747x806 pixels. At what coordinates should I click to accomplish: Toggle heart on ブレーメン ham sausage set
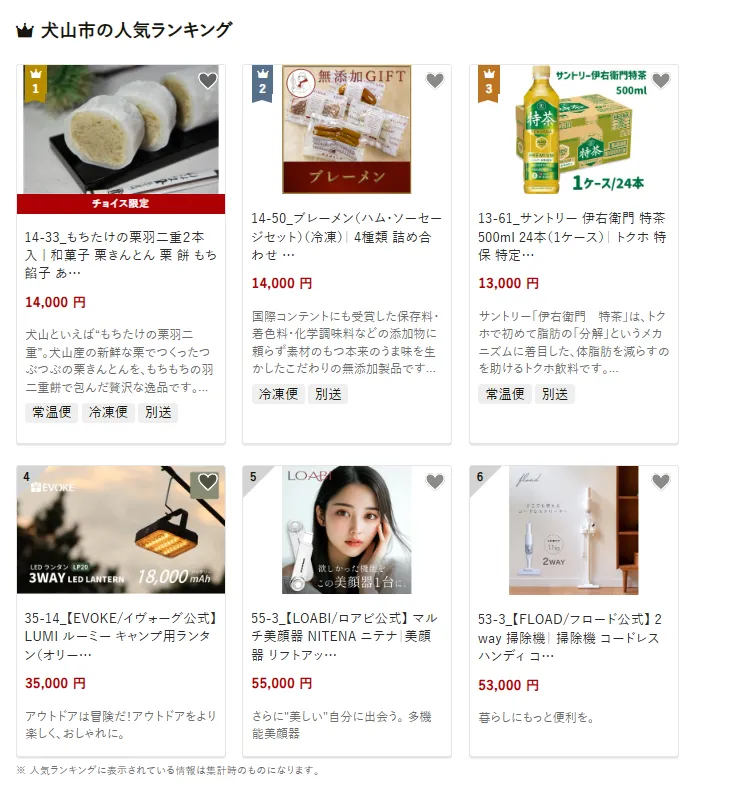coord(434,81)
